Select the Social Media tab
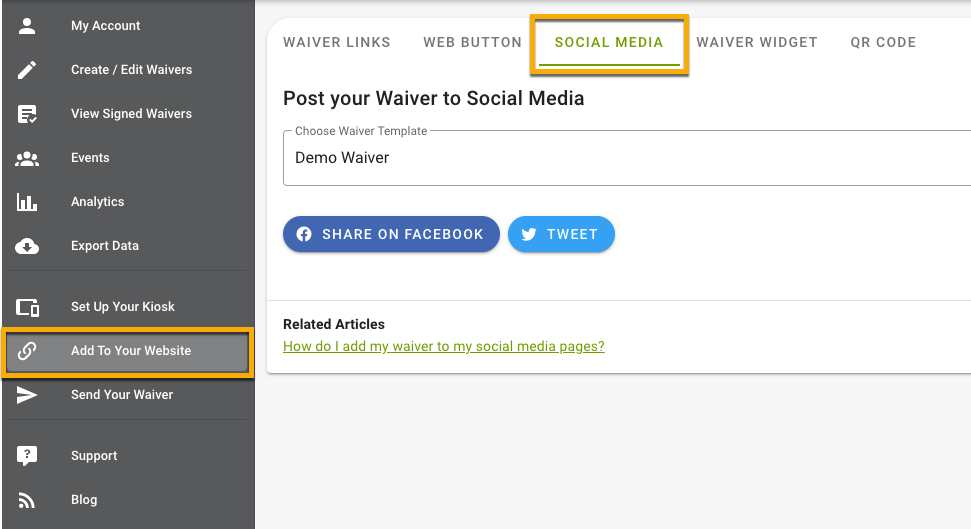This screenshot has height=529, width=971. (x=609, y=43)
